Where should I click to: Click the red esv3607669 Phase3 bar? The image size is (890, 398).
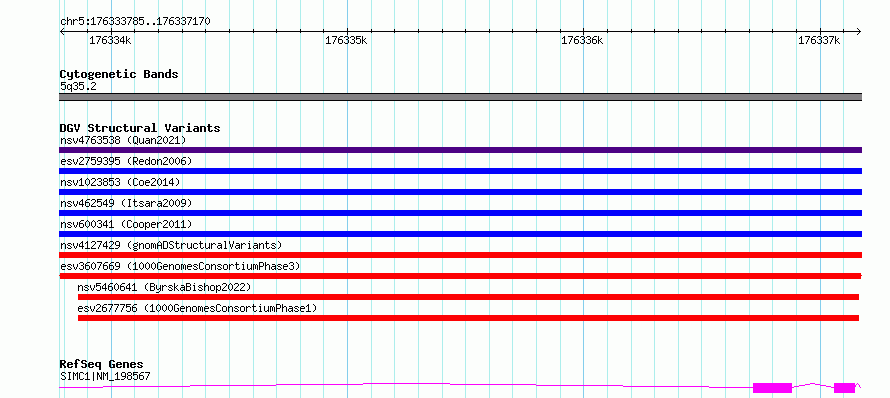click(x=460, y=276)
